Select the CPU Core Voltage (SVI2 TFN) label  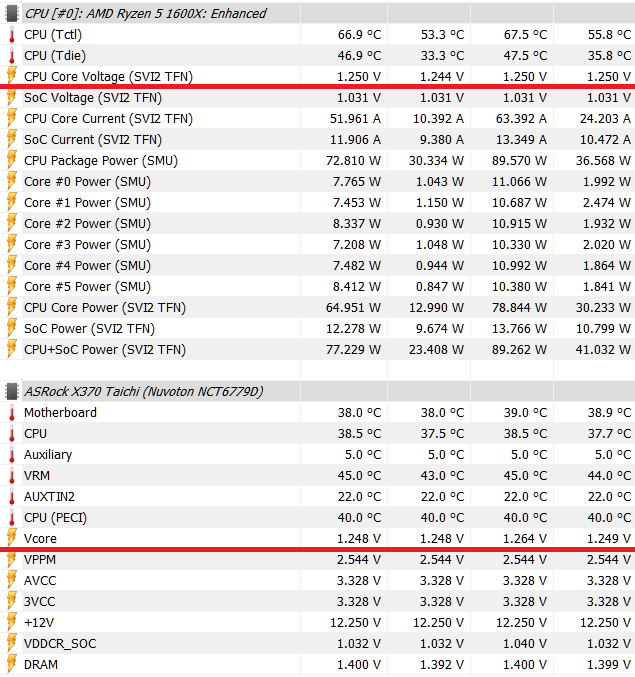click(x=108, y=76)
